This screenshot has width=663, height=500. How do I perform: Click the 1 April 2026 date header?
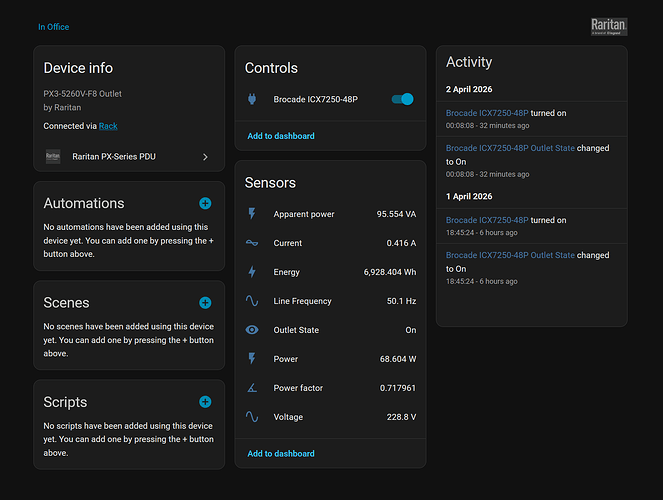click(x=469, y=197)
